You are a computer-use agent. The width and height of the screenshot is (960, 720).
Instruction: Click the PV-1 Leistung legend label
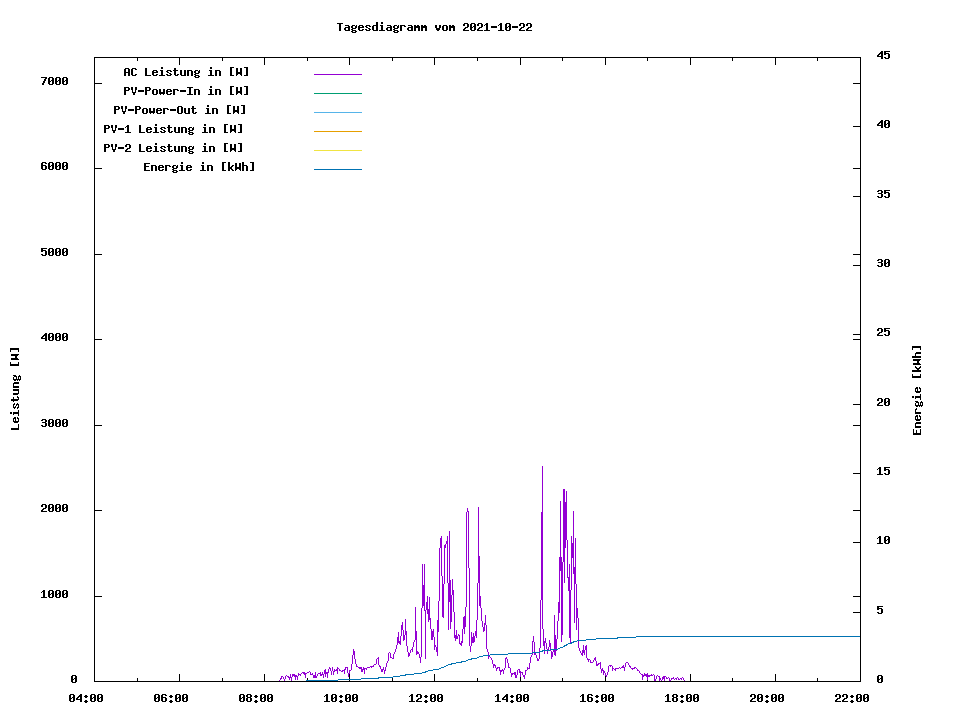pos(173,129)
